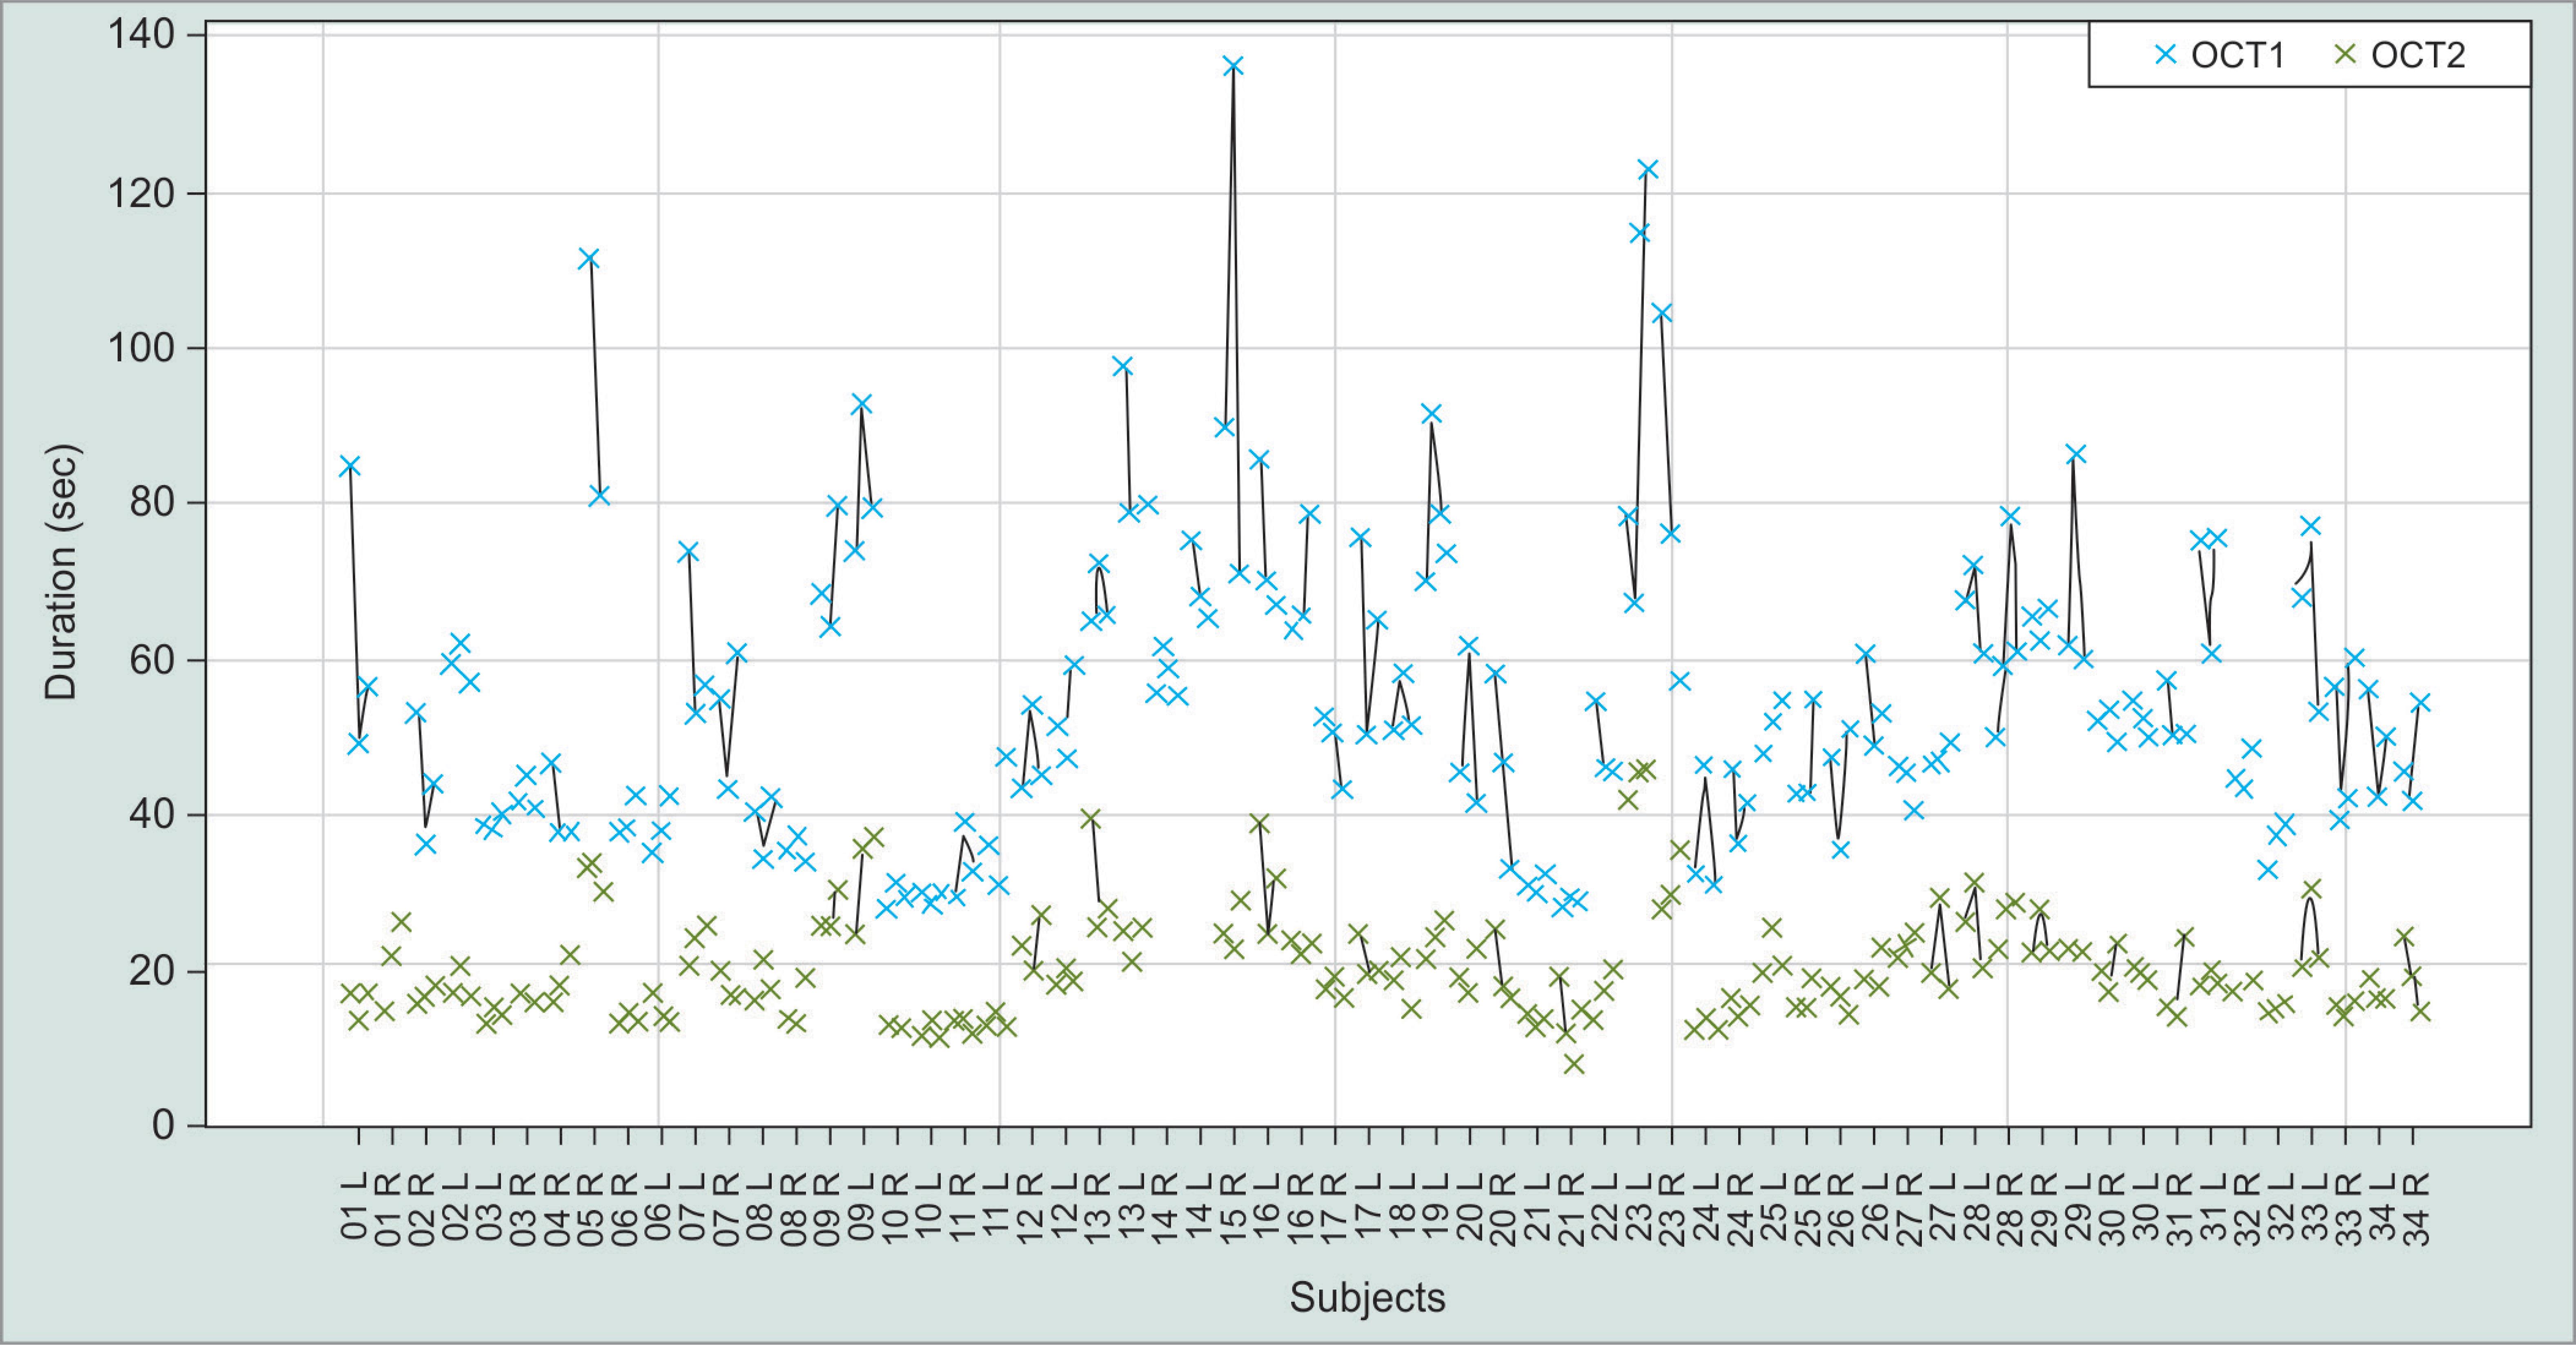Click subject label "12 L" on the x-axis
The height and width of the screenshot is (1345, 2576).
coord(1065,1206)
